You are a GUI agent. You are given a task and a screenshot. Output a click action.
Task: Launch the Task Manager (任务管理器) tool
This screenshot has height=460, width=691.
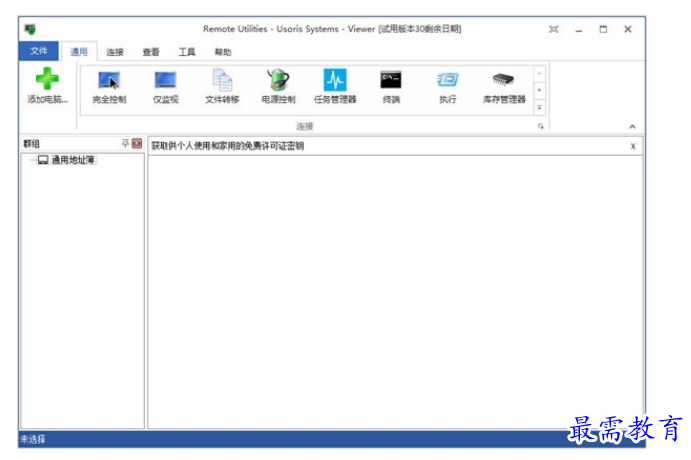pos(335,87)
